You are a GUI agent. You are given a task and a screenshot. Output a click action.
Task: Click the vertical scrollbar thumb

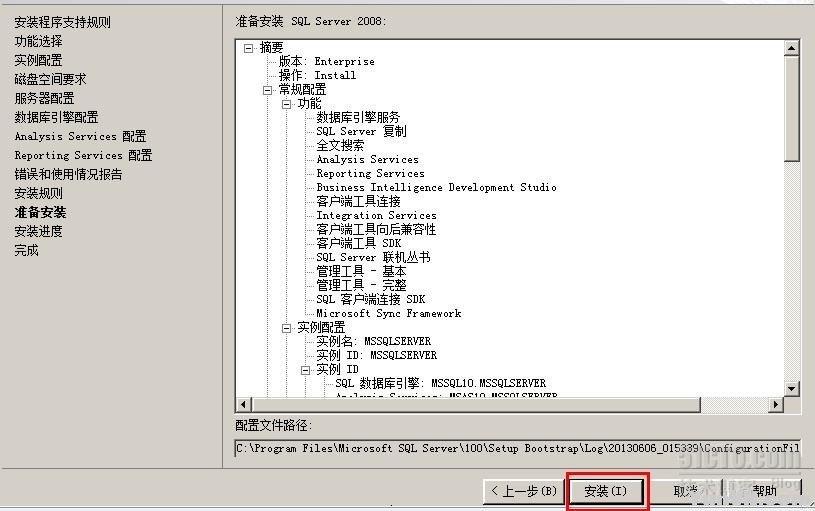pyautogui.click(x=792, y=109)
